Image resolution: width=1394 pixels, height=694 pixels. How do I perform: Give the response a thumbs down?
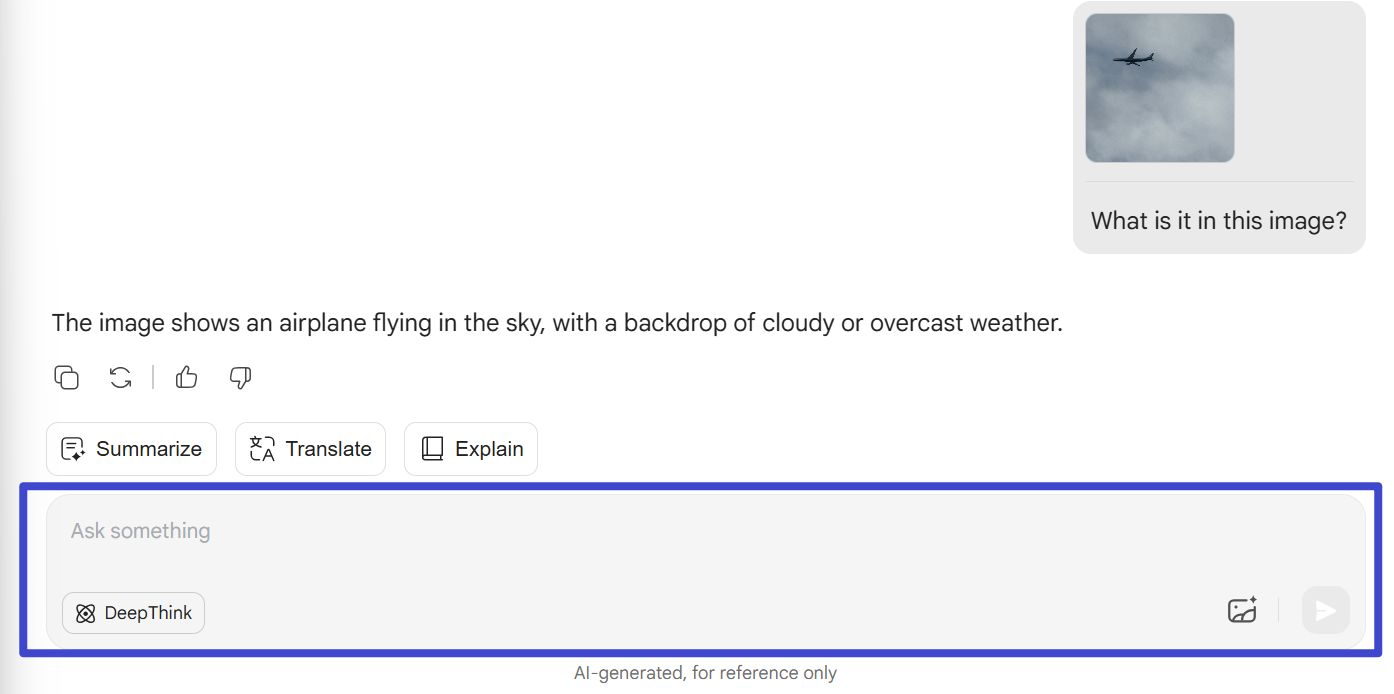pos(240,377)
